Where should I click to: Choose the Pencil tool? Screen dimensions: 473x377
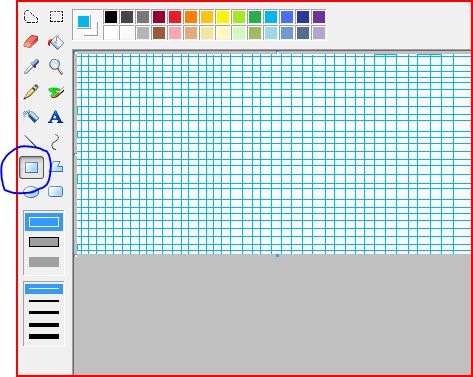[31, 92]
